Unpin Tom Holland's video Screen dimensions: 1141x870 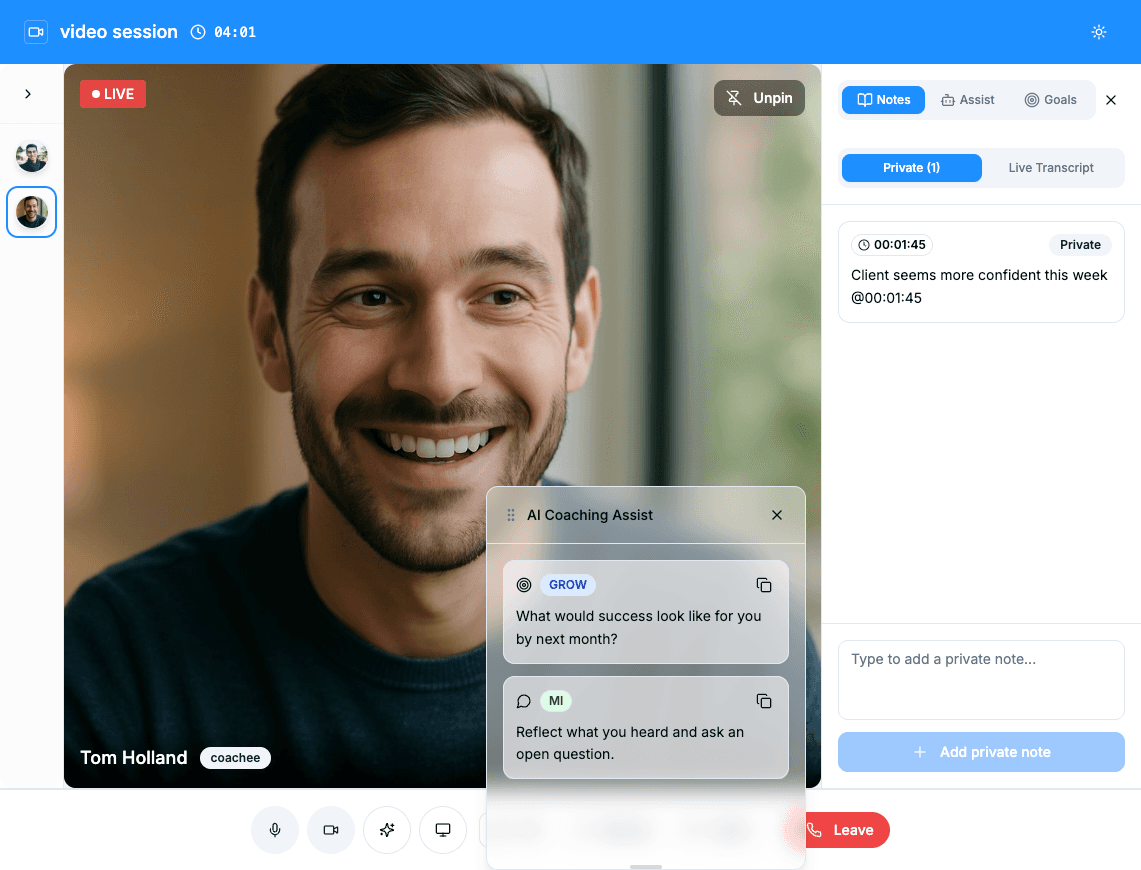pos(759,97)
